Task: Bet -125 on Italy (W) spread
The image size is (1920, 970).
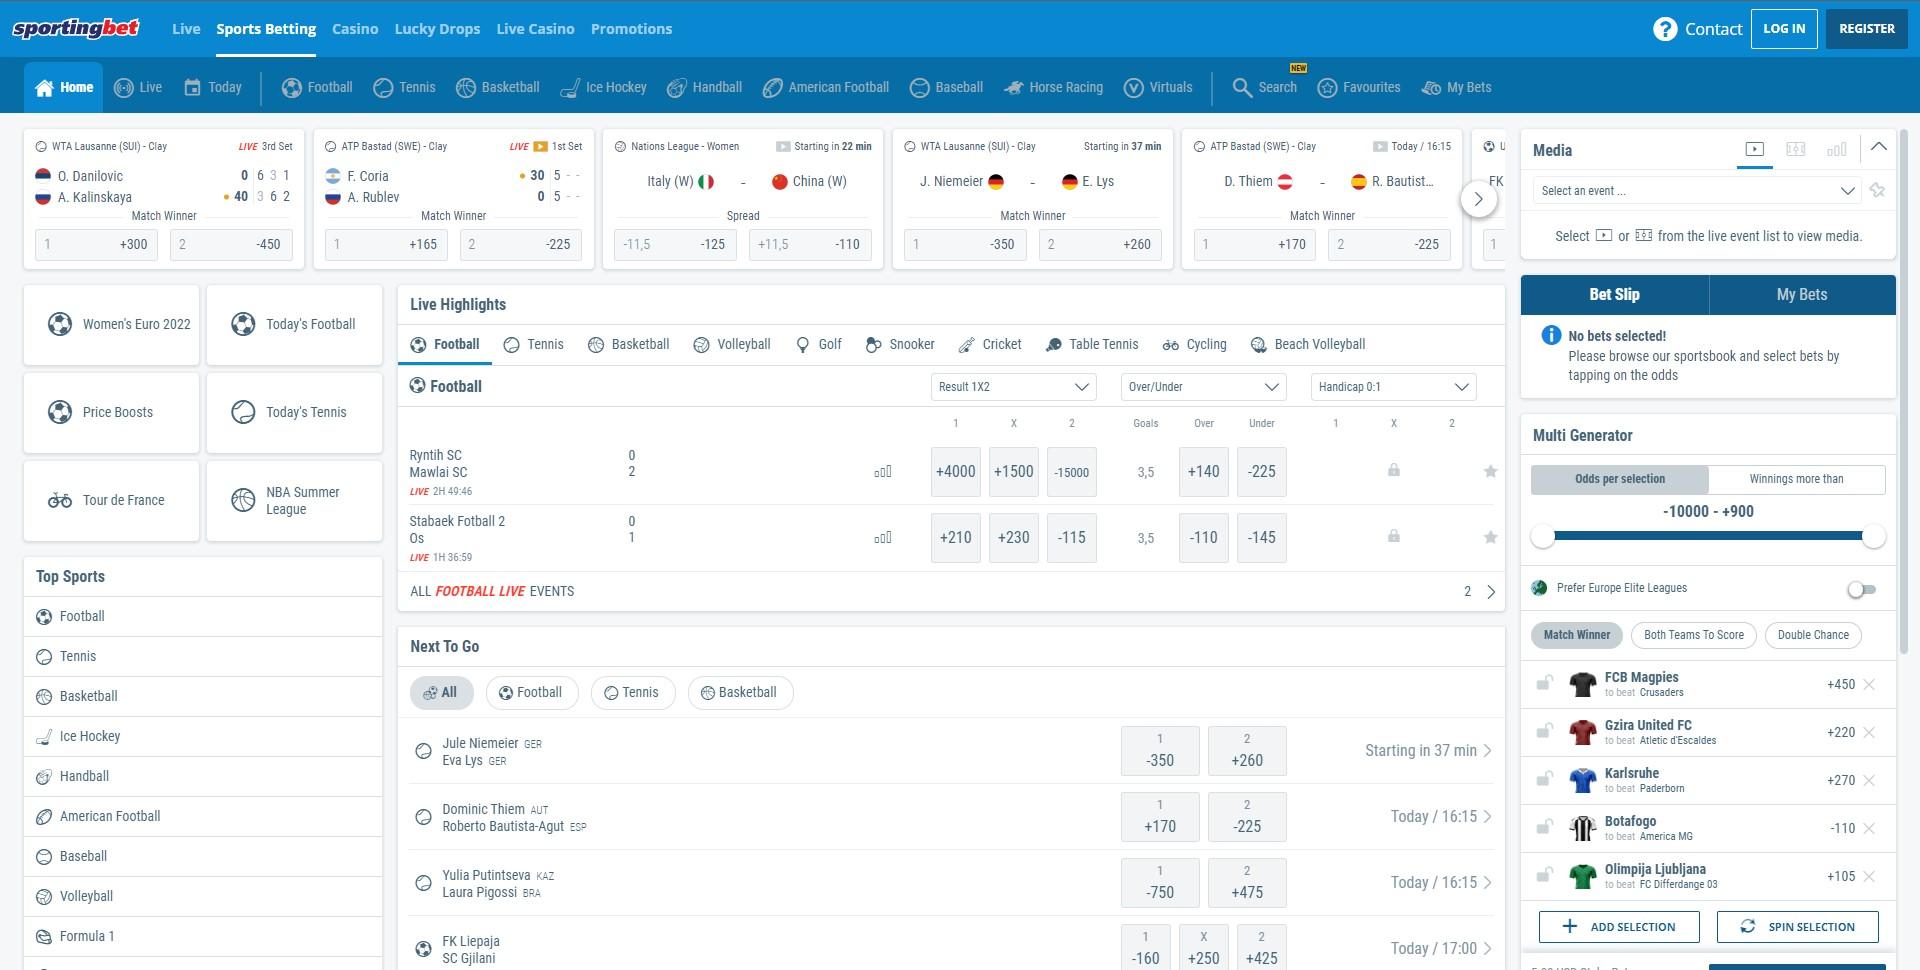Action: point(676,244)
